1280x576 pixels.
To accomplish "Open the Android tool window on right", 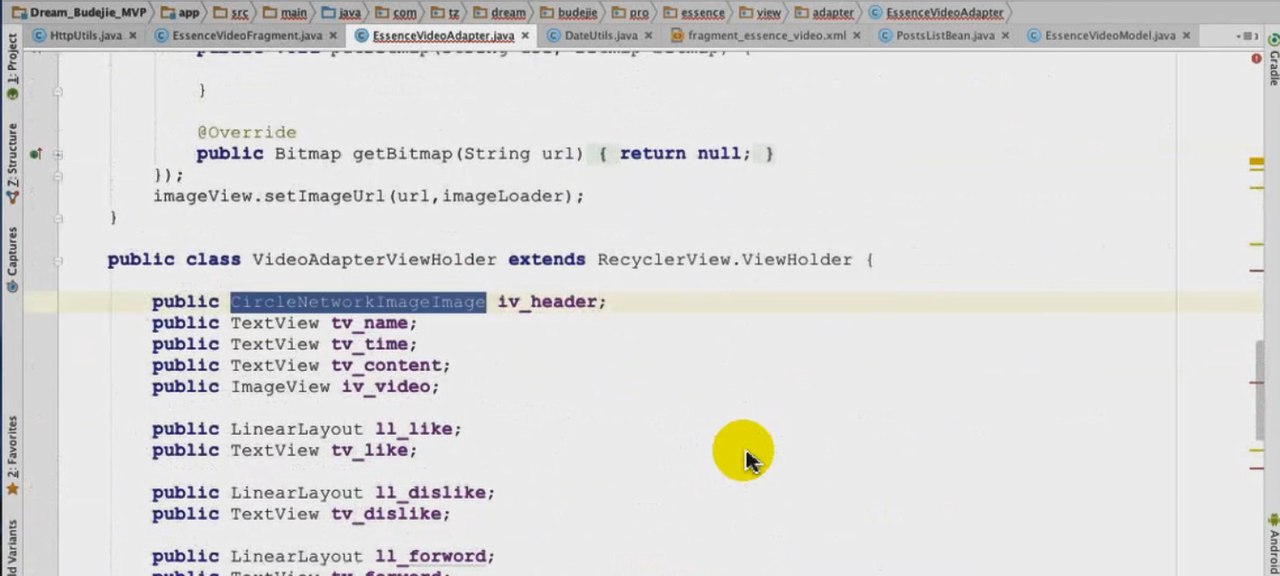I will tap(1273, 544).
